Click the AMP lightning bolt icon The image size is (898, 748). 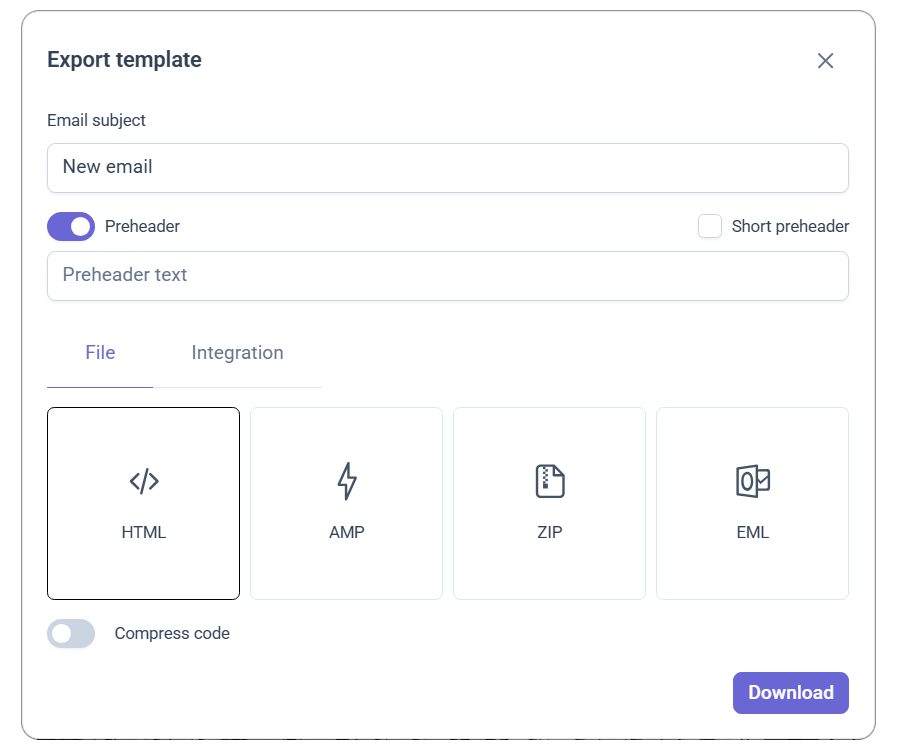pos(347,481)
